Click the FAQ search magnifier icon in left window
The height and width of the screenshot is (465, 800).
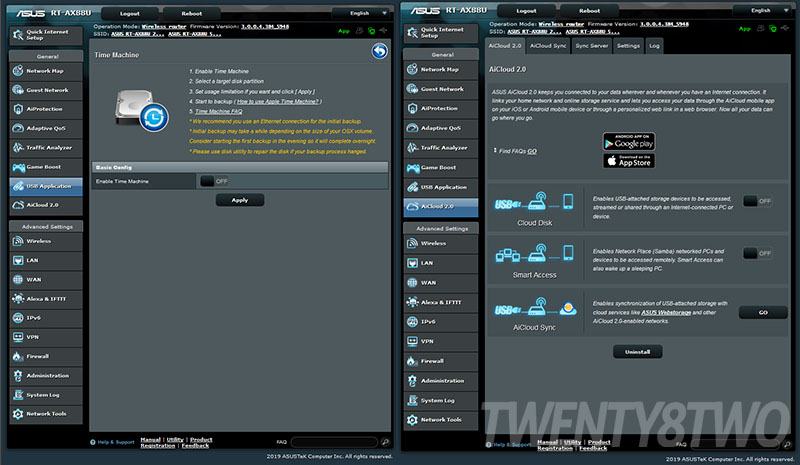(x=386, y=442)
